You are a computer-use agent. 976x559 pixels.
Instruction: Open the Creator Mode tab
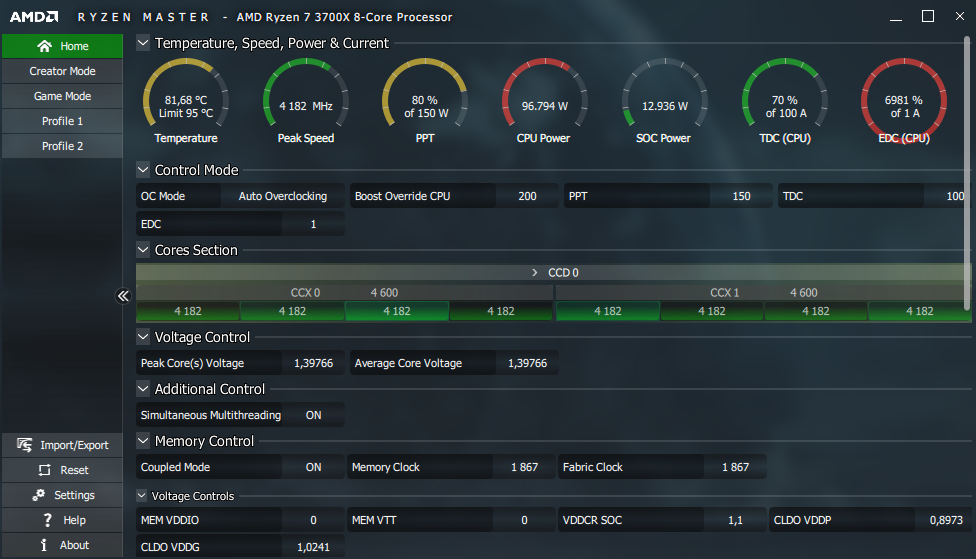(x=62, y=71)
